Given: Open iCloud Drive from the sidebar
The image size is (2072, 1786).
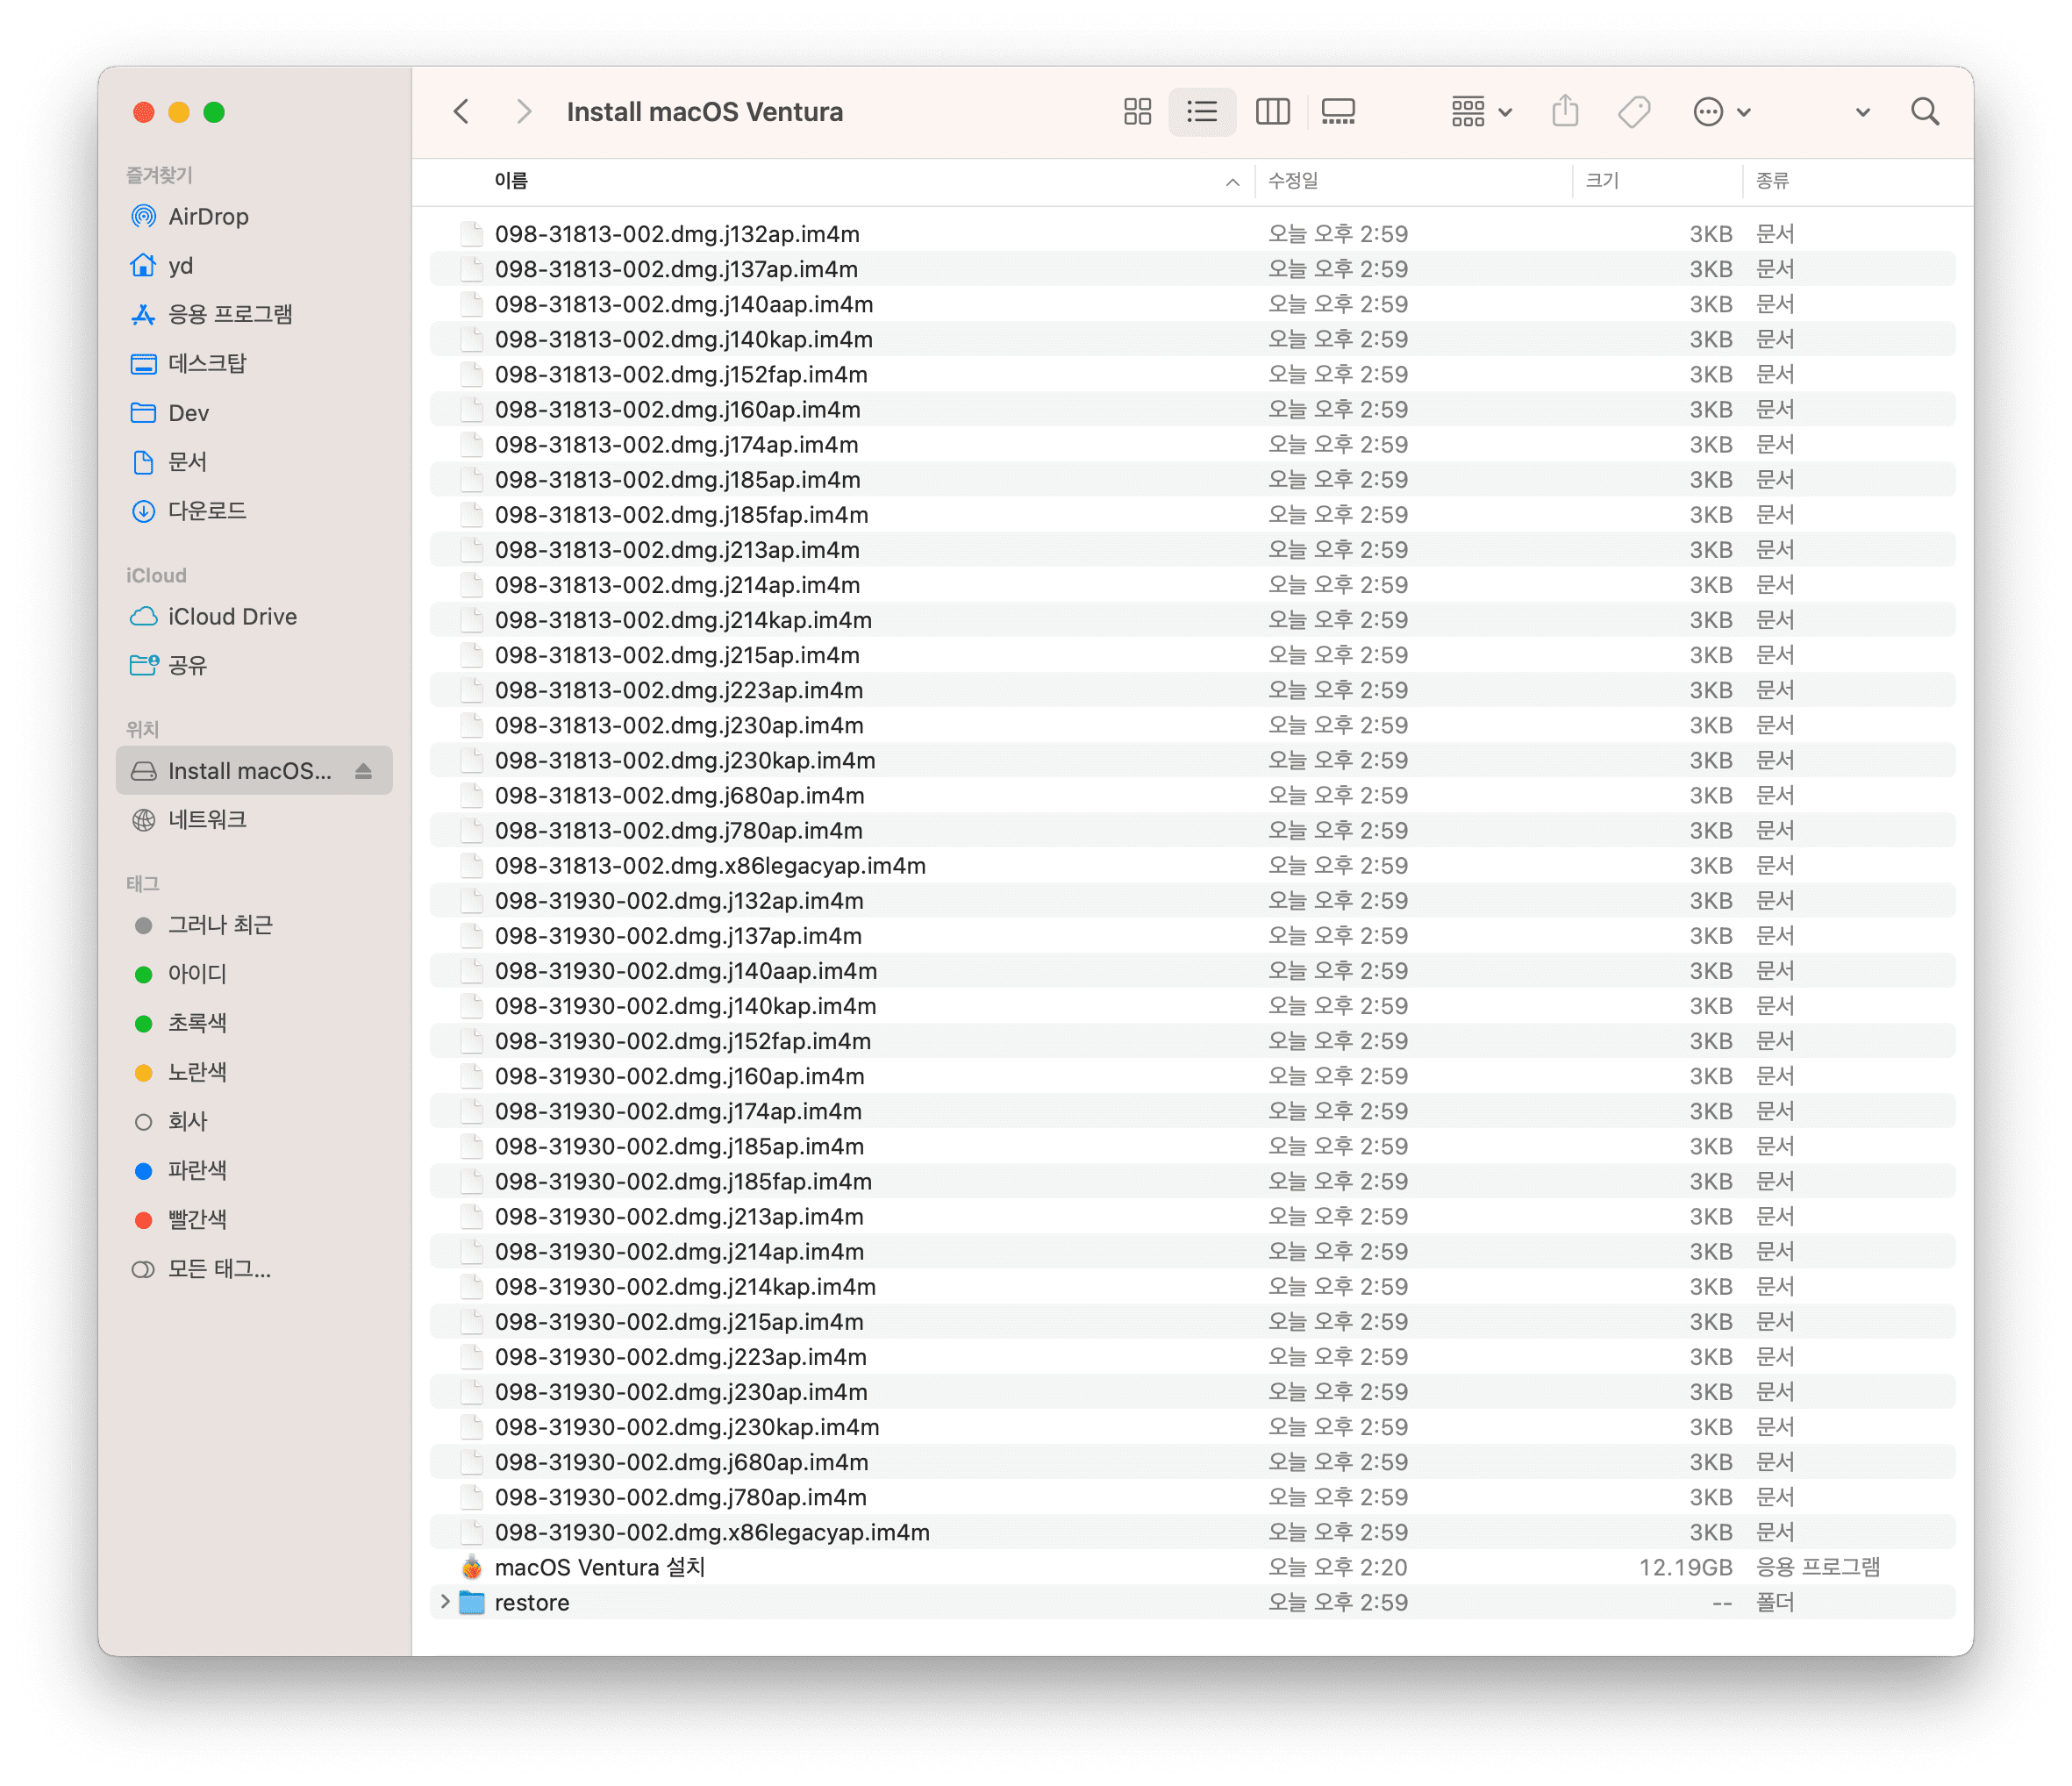Looking at the screenshot, I should 232,617.
